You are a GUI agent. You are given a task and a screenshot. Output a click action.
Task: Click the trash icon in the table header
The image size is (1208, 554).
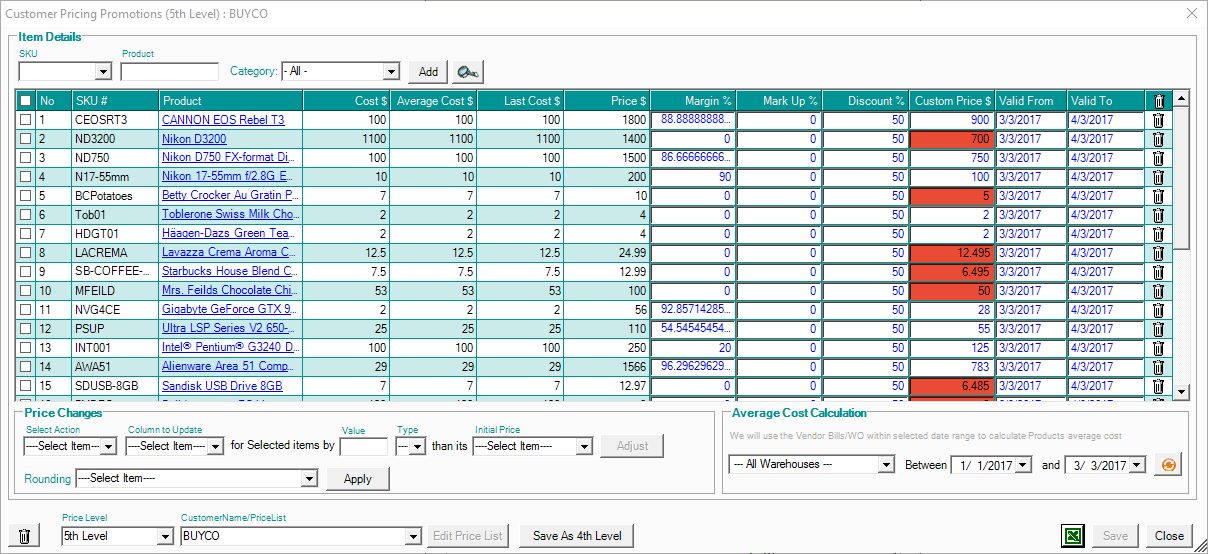click(1158, 101)
